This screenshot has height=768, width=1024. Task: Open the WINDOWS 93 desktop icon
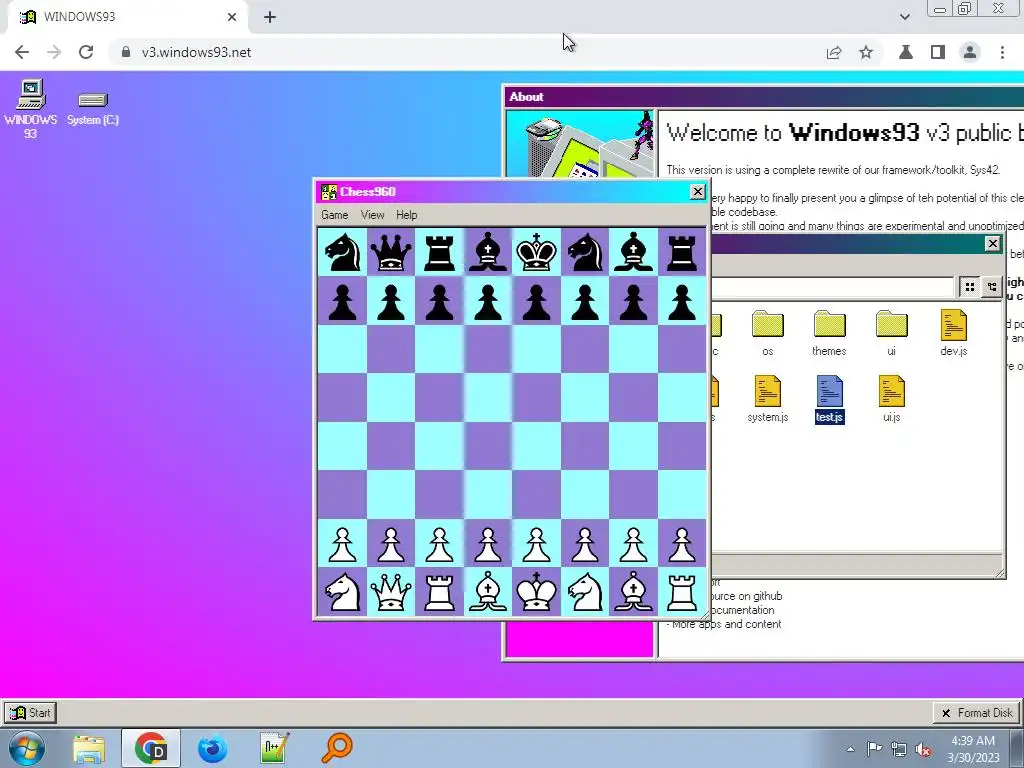[30, 108]
